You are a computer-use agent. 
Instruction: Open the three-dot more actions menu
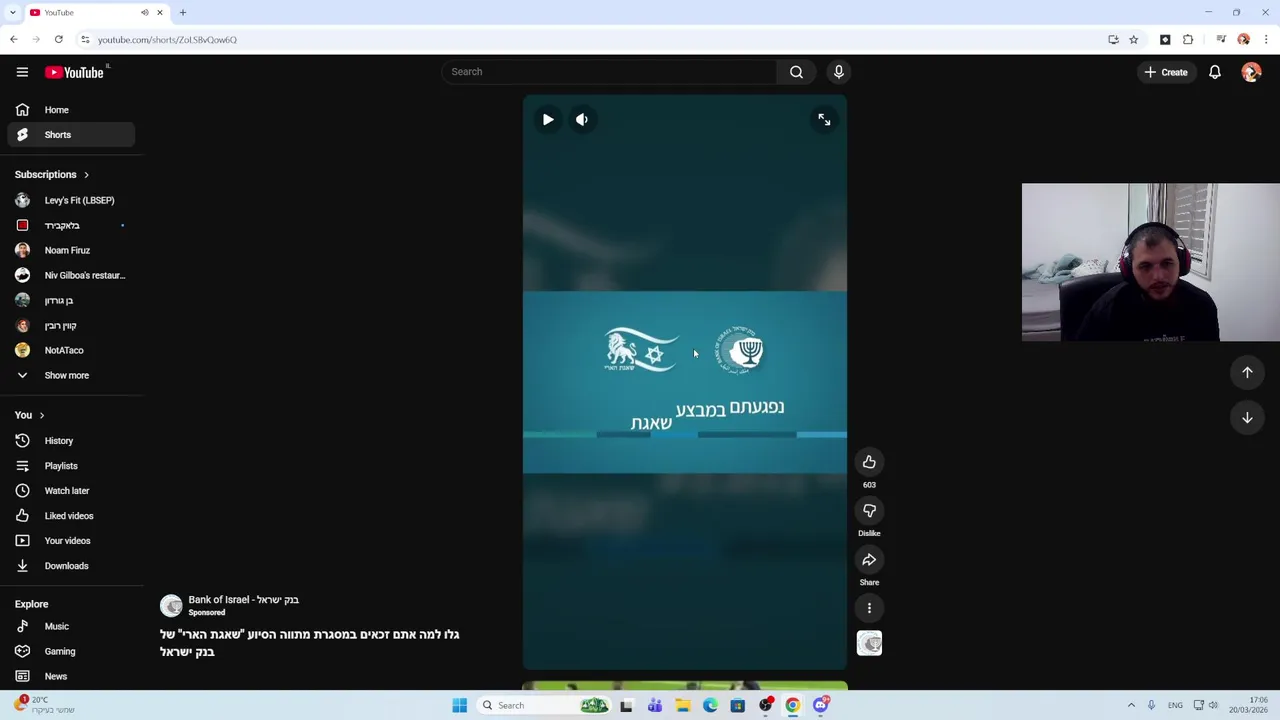click(x=869, y=608)
